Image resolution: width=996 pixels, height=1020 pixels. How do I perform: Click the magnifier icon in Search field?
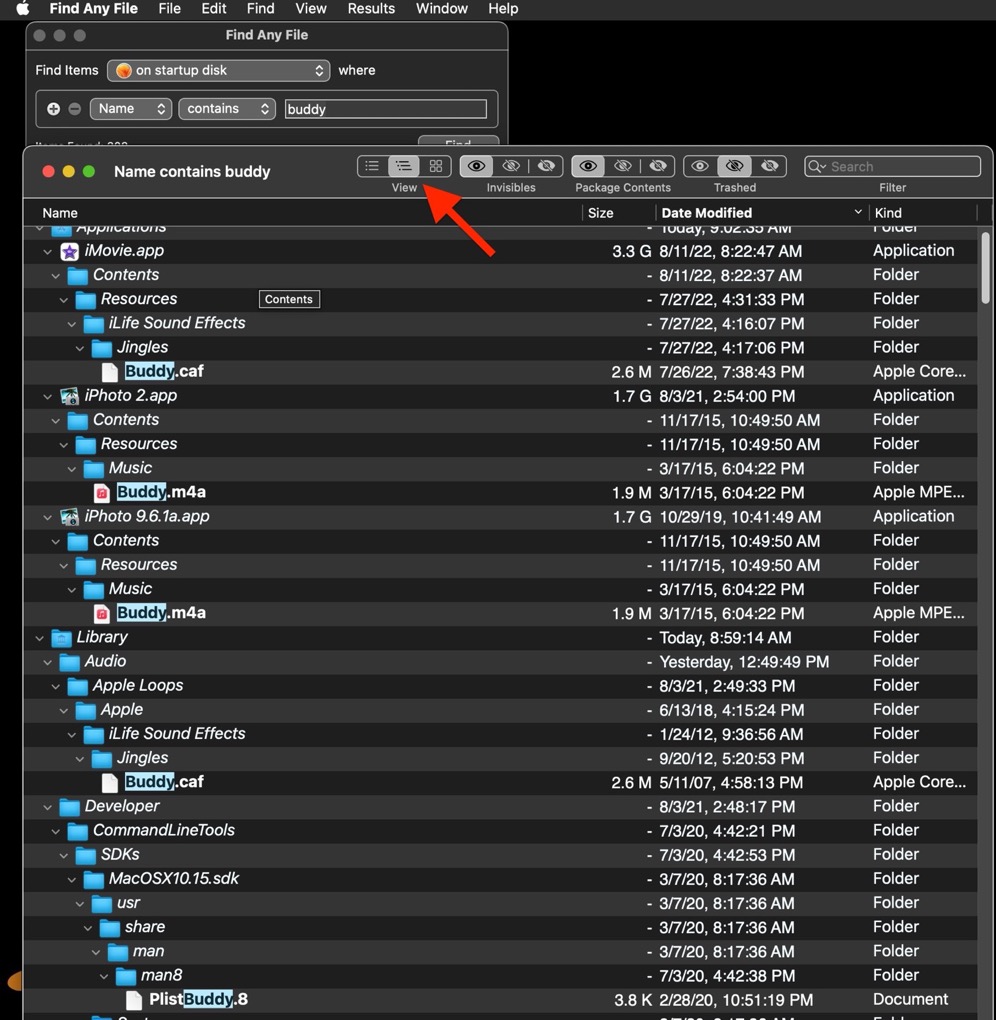(816, 167)
